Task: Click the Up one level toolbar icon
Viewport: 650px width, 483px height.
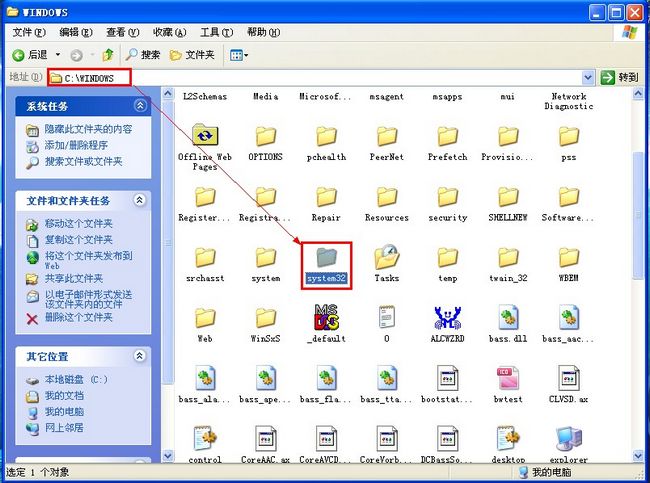Action: pyautogui.click(x=107, y=55)
